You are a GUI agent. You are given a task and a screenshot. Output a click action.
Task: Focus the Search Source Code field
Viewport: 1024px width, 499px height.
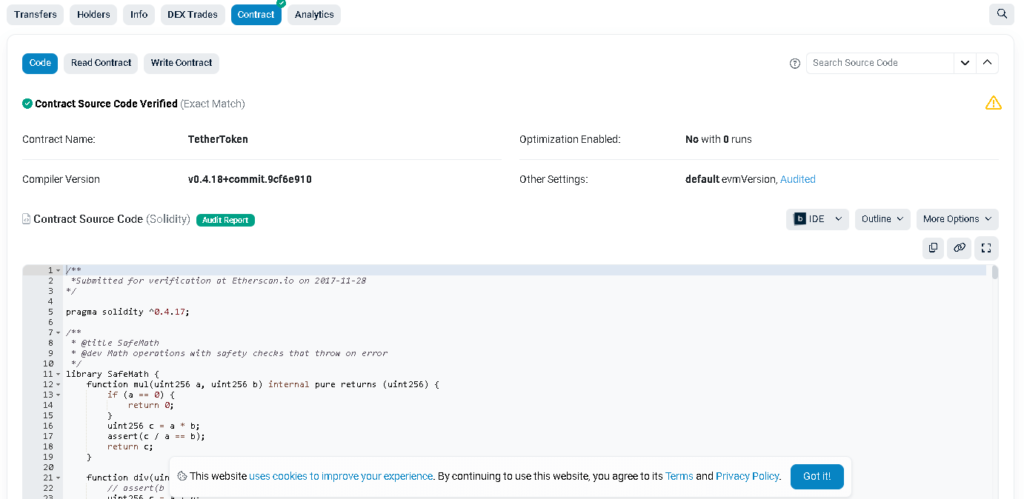880,63
